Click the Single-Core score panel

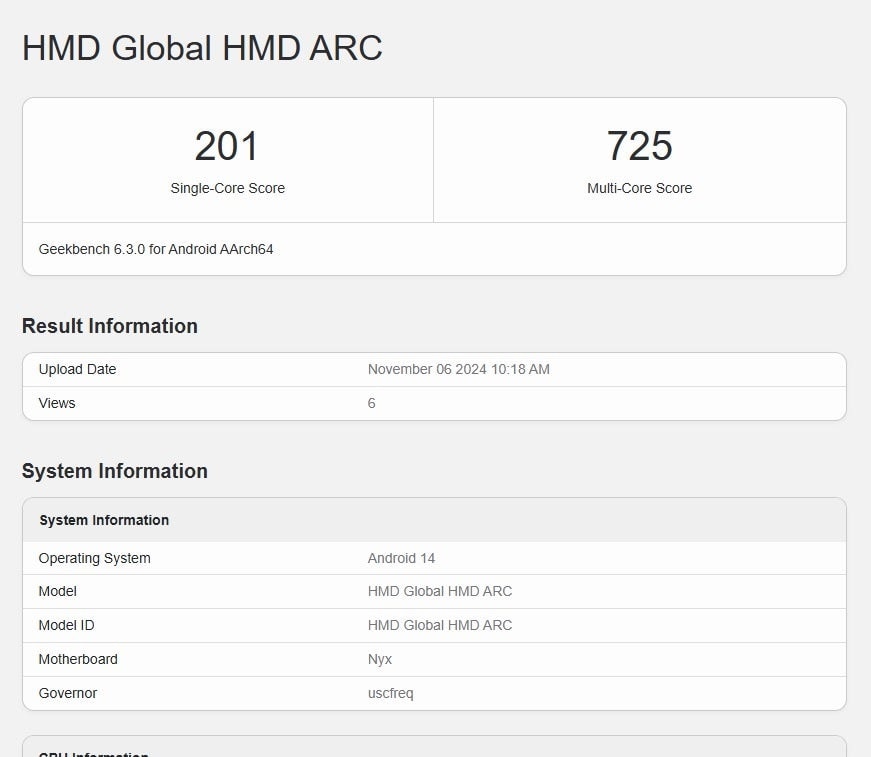pyautogui.click(x=227, y=160)
